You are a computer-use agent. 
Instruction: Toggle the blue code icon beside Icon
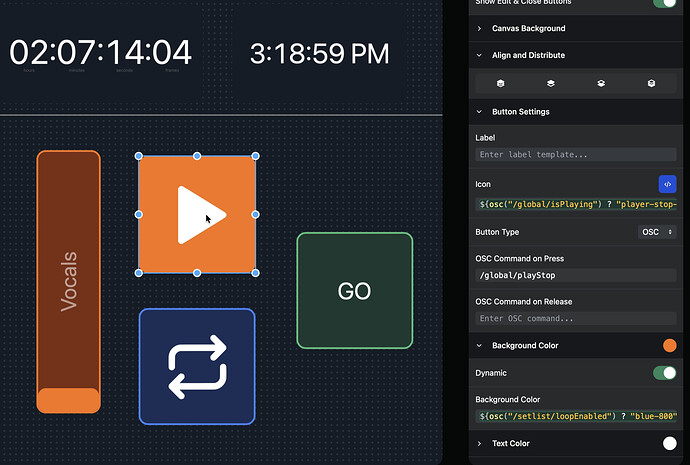pos(667,184)
